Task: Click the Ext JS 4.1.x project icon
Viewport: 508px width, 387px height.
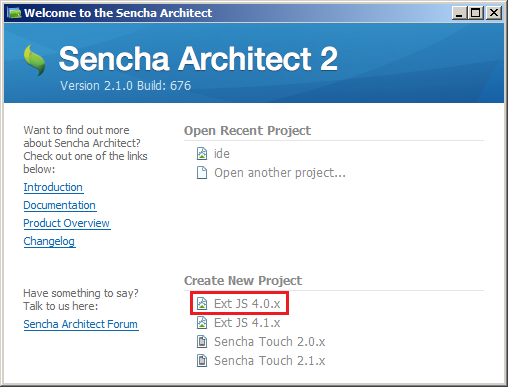Action: coord(202,322)
